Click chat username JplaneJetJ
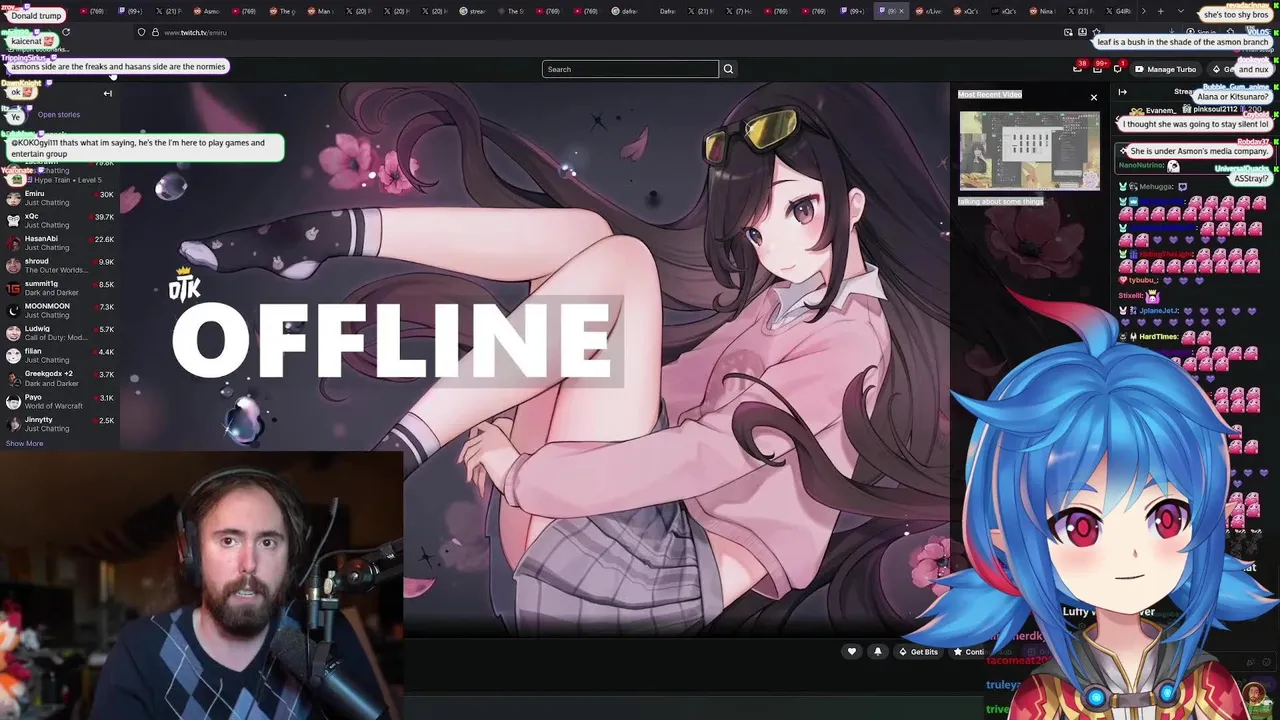The height and width of the screenshot is (720, 1280). coord(1160,311)
